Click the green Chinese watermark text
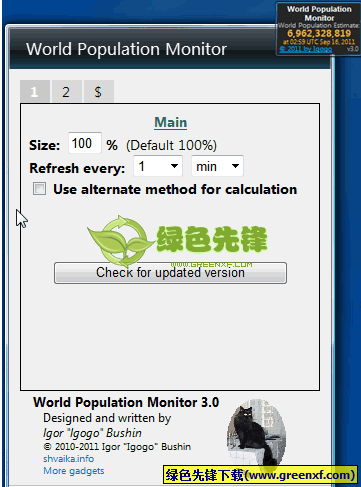Image resolution: width=361 pixels, height=487 pixels. pos(212,239)
